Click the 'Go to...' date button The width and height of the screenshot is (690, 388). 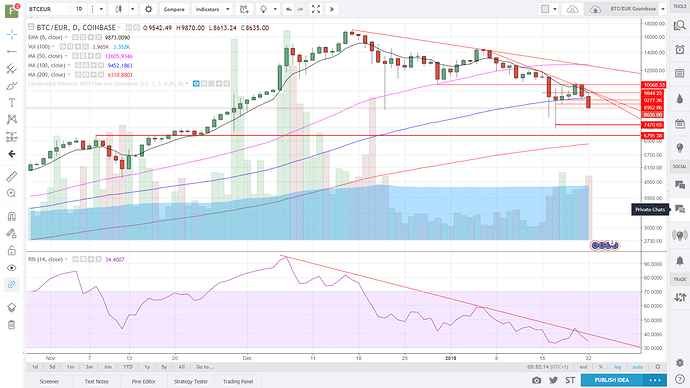click(x=205, y=367)
